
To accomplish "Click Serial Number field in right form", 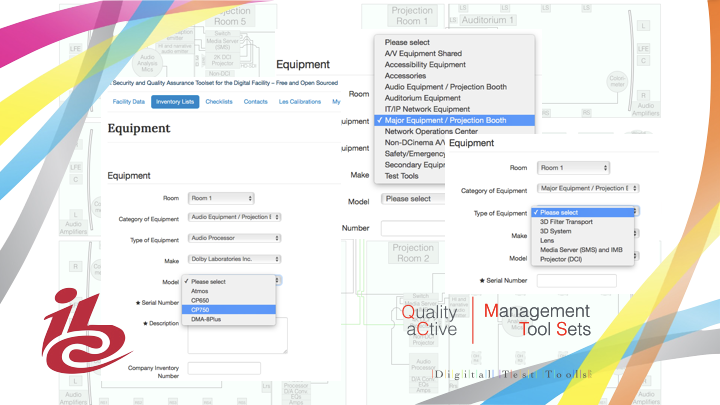I will coord(577,281).
